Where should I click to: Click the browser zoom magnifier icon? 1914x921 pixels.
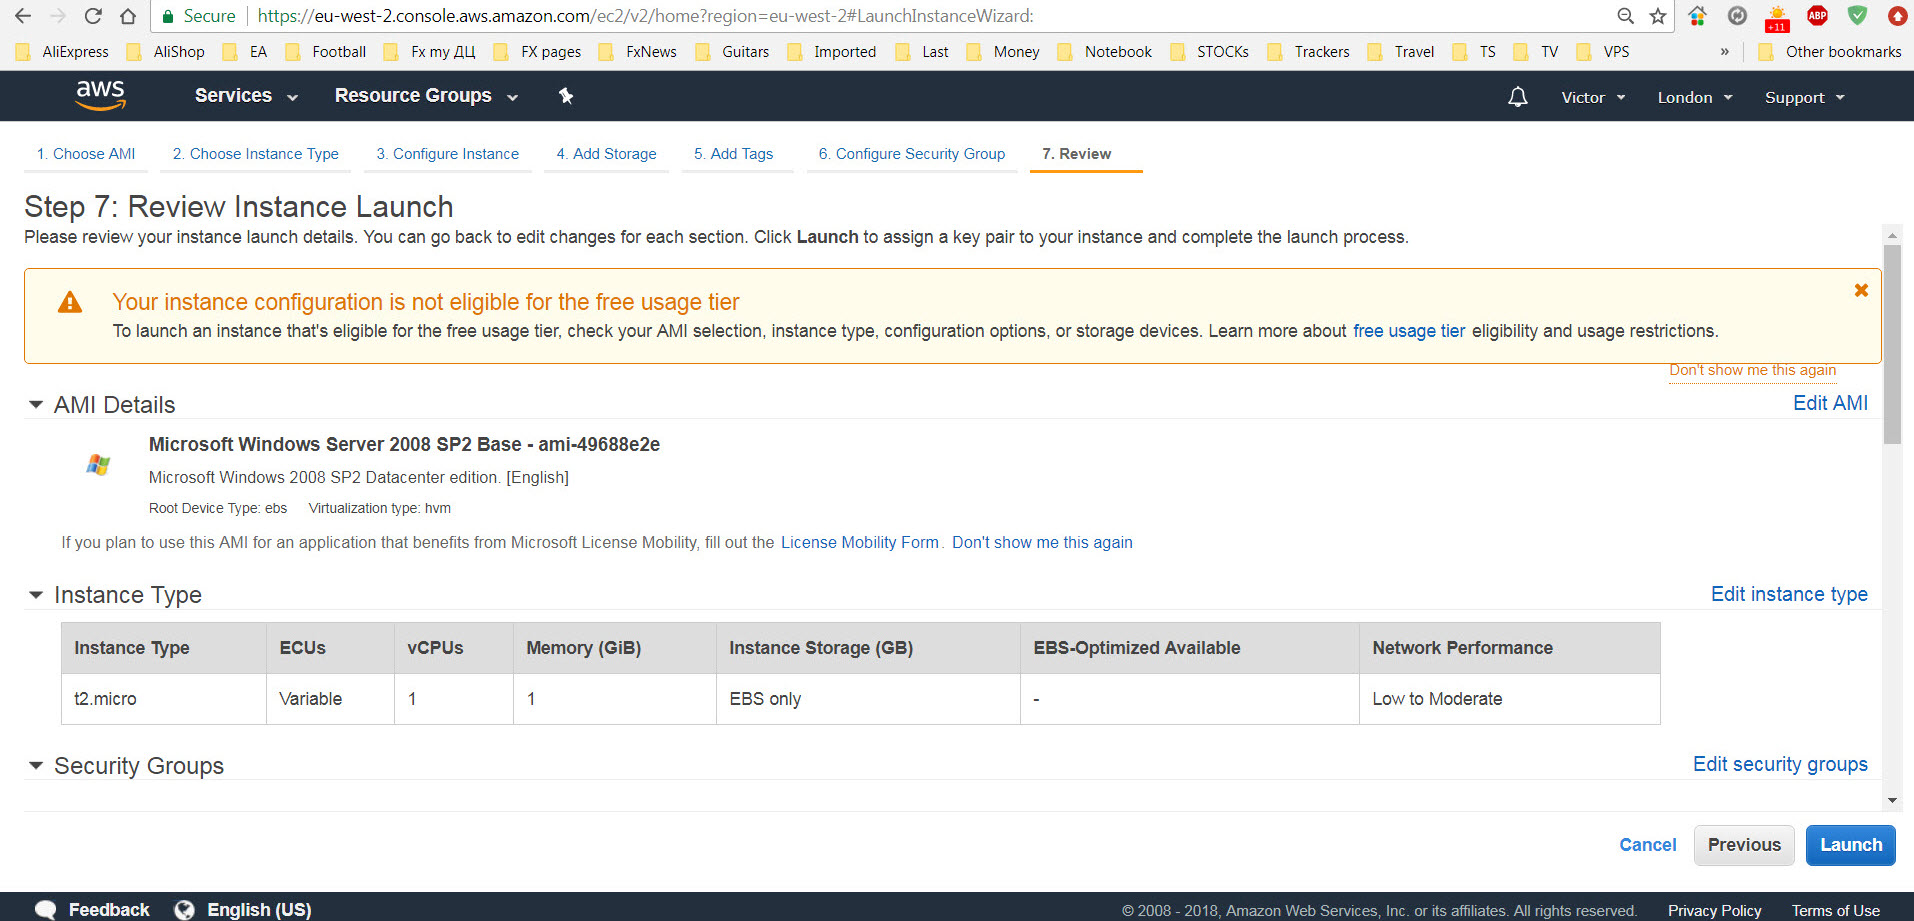(x=1626, y=16)
